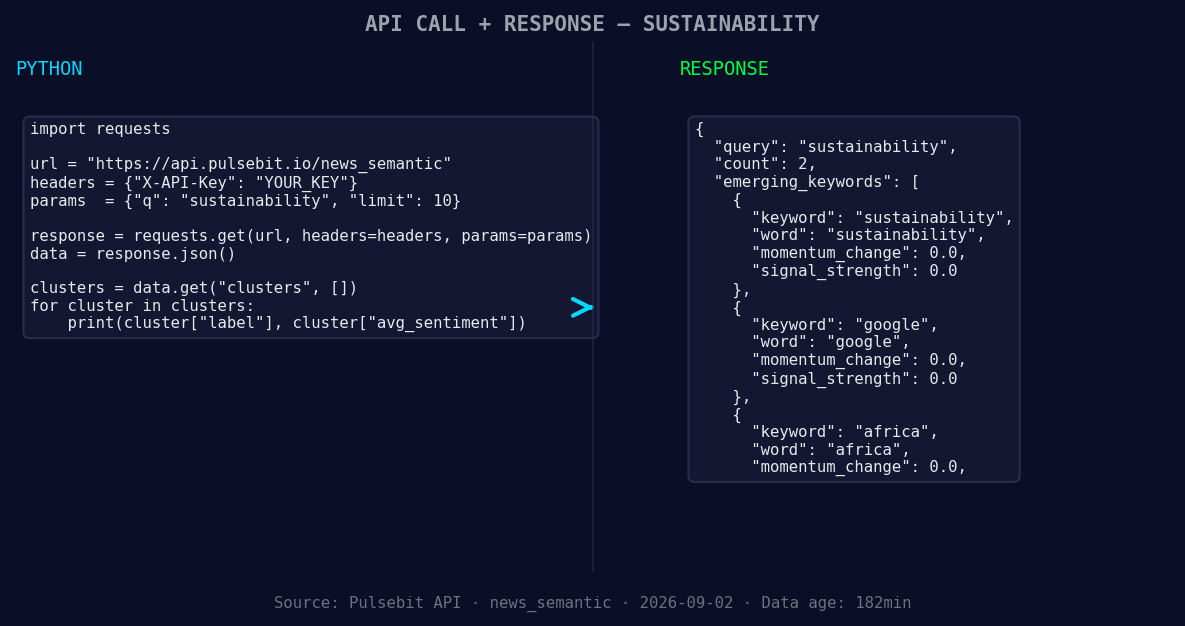Click the params line with "limit": 10
The height and width of the screenshot is (626, 1185).
coord(246,201)
